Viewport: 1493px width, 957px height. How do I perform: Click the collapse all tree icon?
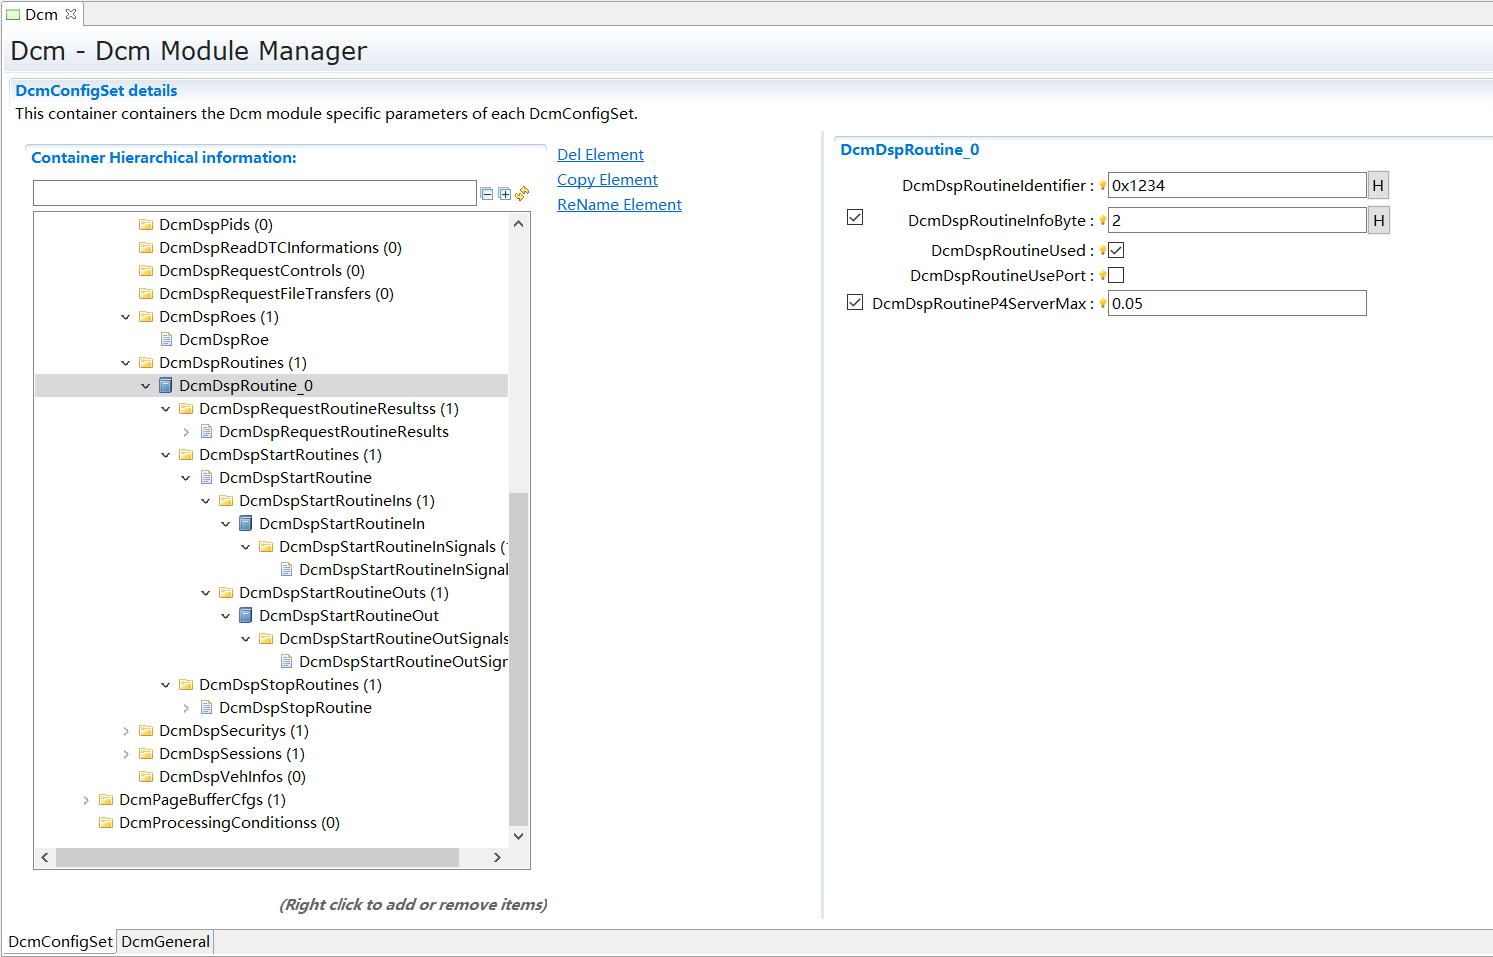487,194
